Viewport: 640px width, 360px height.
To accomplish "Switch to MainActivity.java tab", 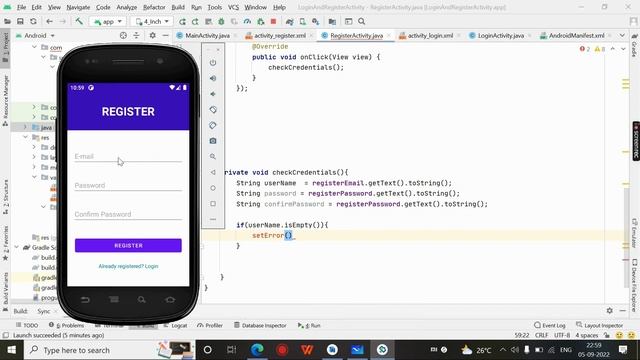I will (207, 36).
